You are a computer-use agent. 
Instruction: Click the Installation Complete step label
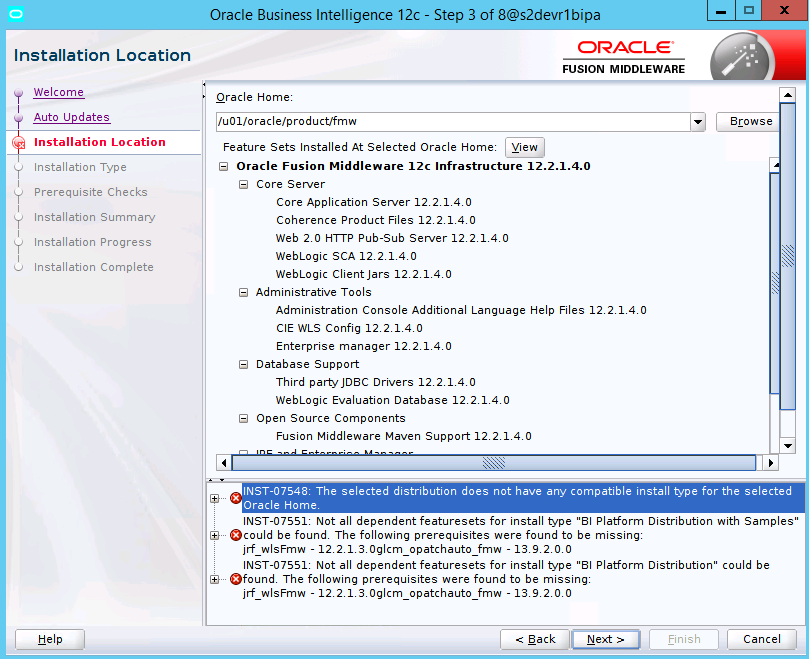click(94, 267)
